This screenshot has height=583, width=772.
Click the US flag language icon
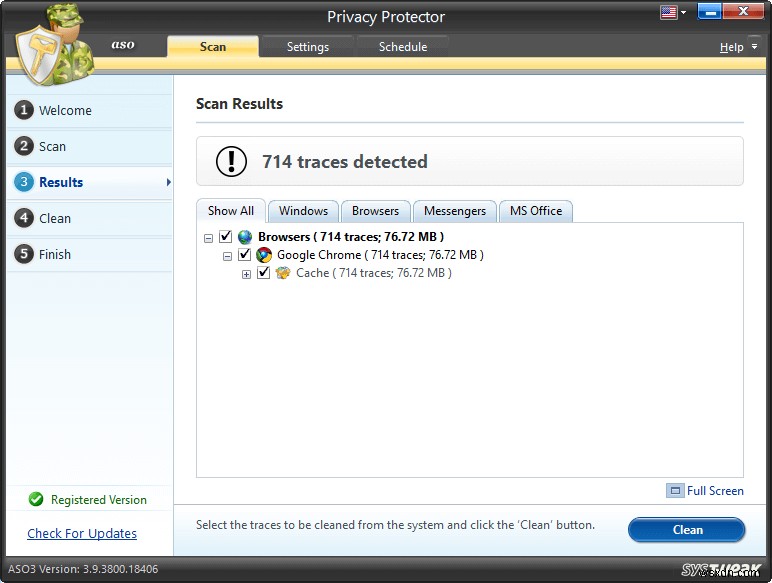tap(668, 12)
